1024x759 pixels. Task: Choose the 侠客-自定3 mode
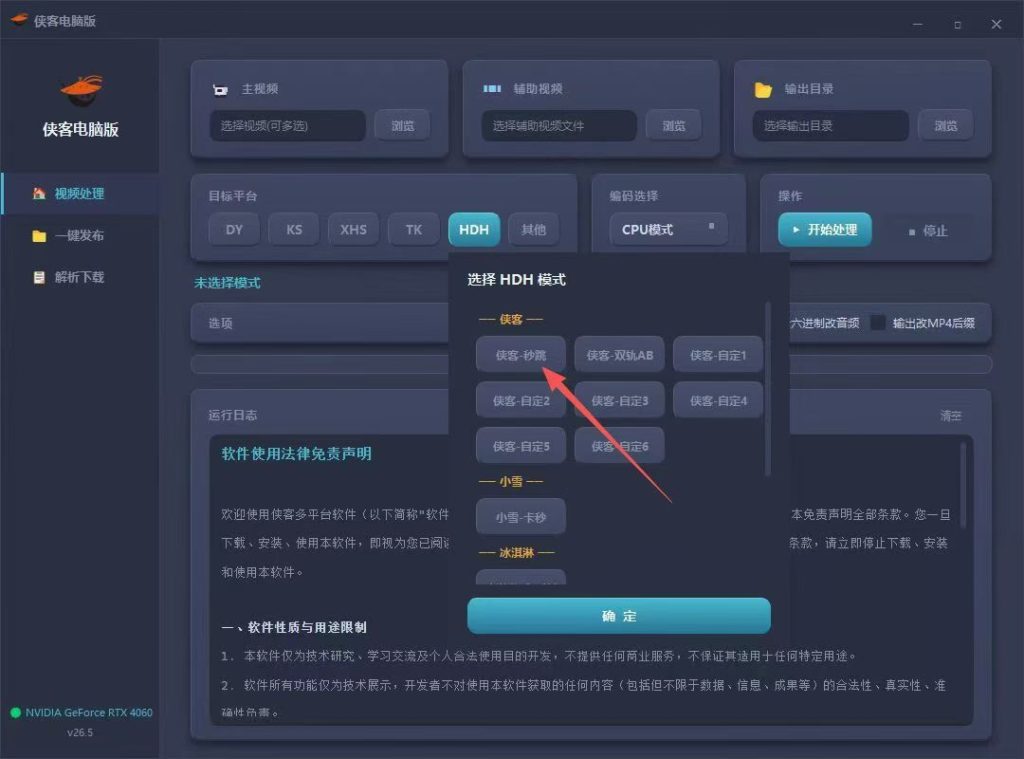click(620, 401)
